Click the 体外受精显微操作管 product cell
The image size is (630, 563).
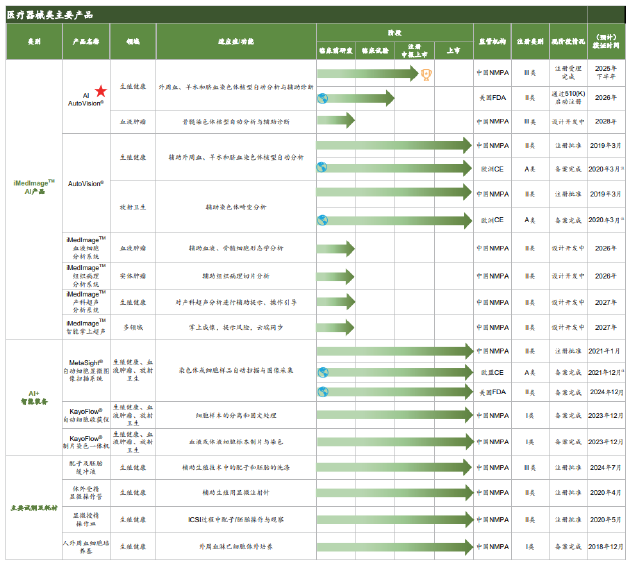(x=86, y=493)
